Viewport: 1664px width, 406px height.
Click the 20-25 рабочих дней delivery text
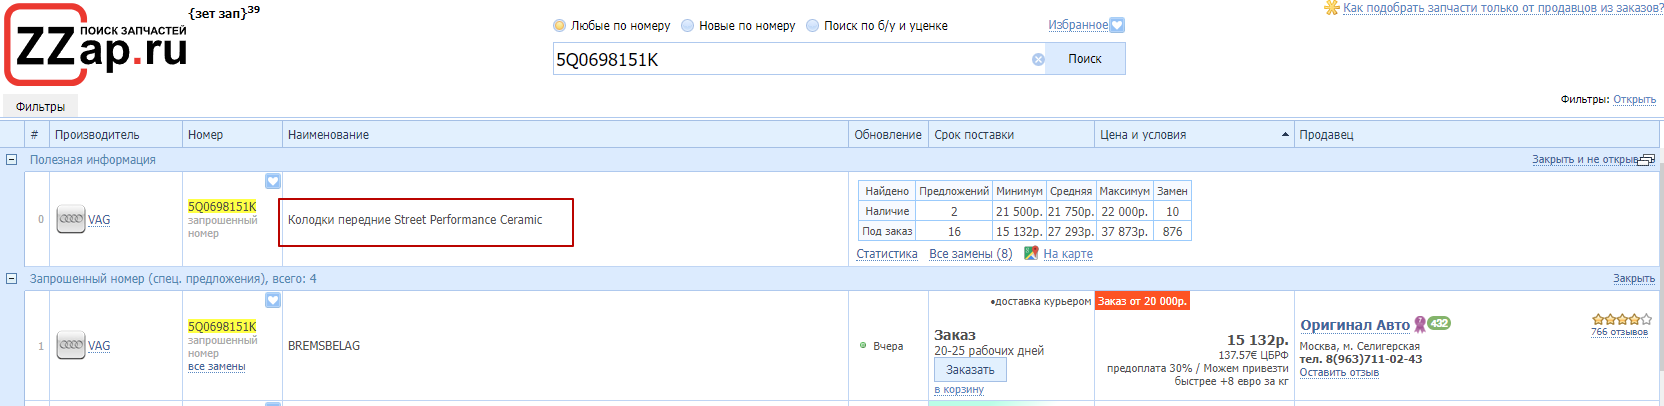coord(989,351)
